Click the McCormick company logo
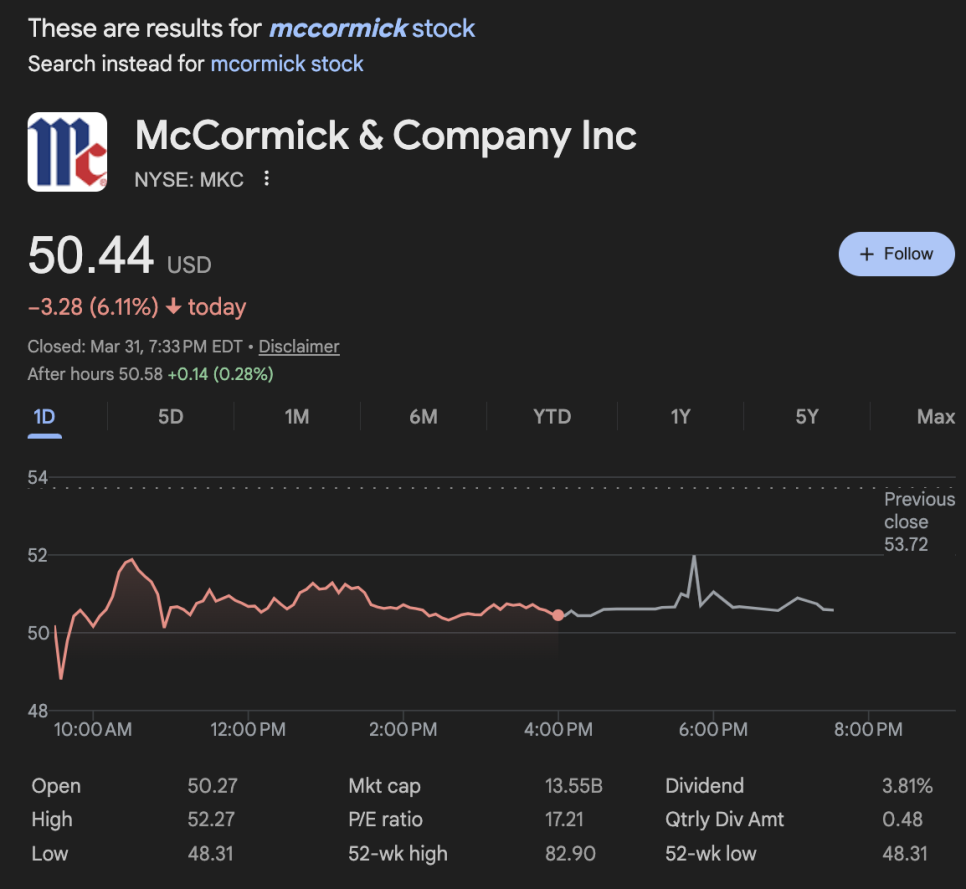Screen dimensions: 966x889 67,151
